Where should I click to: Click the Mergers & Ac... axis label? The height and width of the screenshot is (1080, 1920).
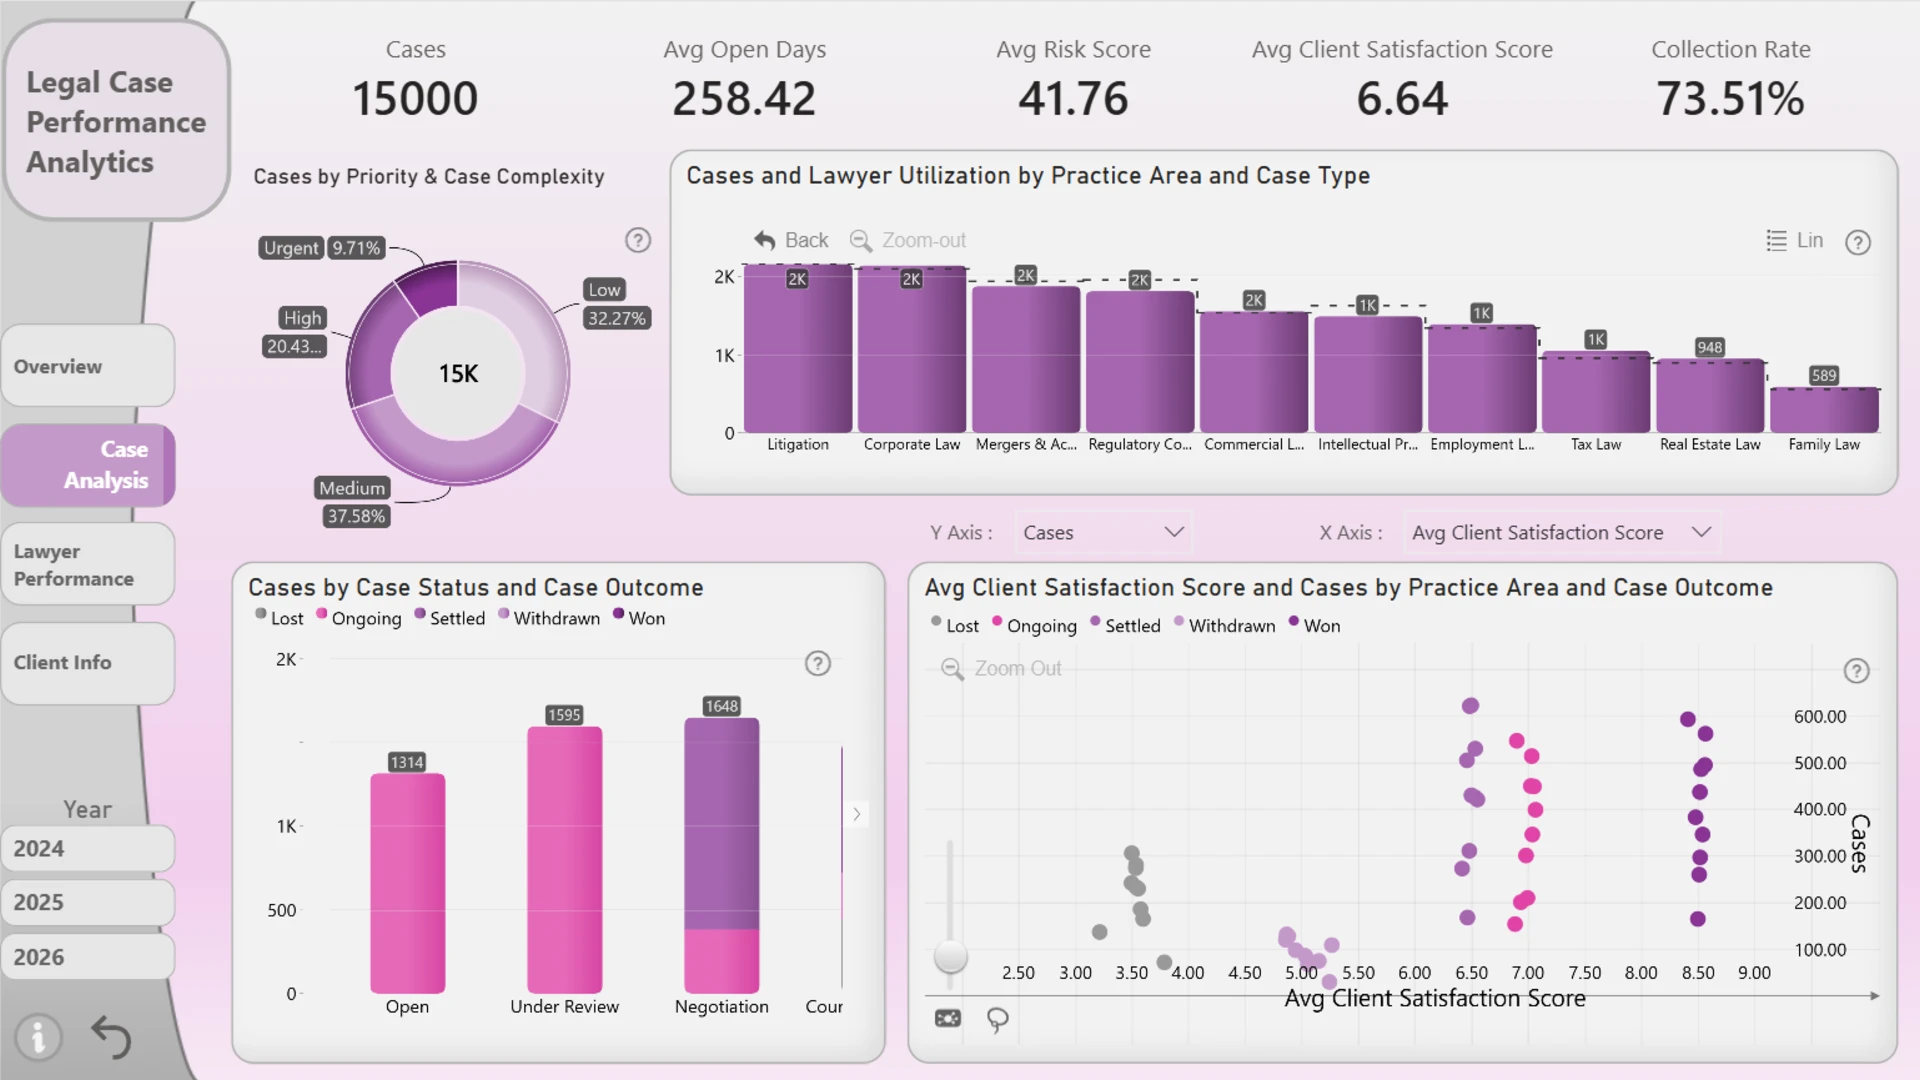tap(1026, 444)
